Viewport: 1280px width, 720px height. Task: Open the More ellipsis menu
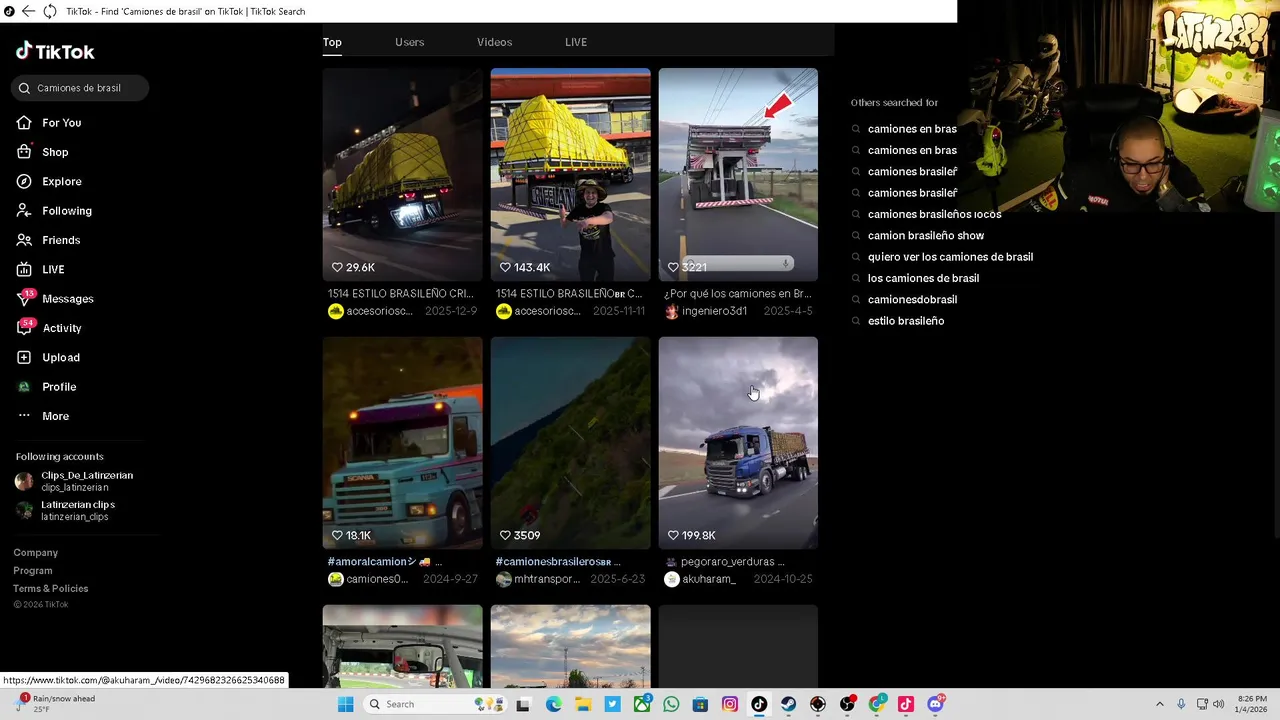pos(24,415)
